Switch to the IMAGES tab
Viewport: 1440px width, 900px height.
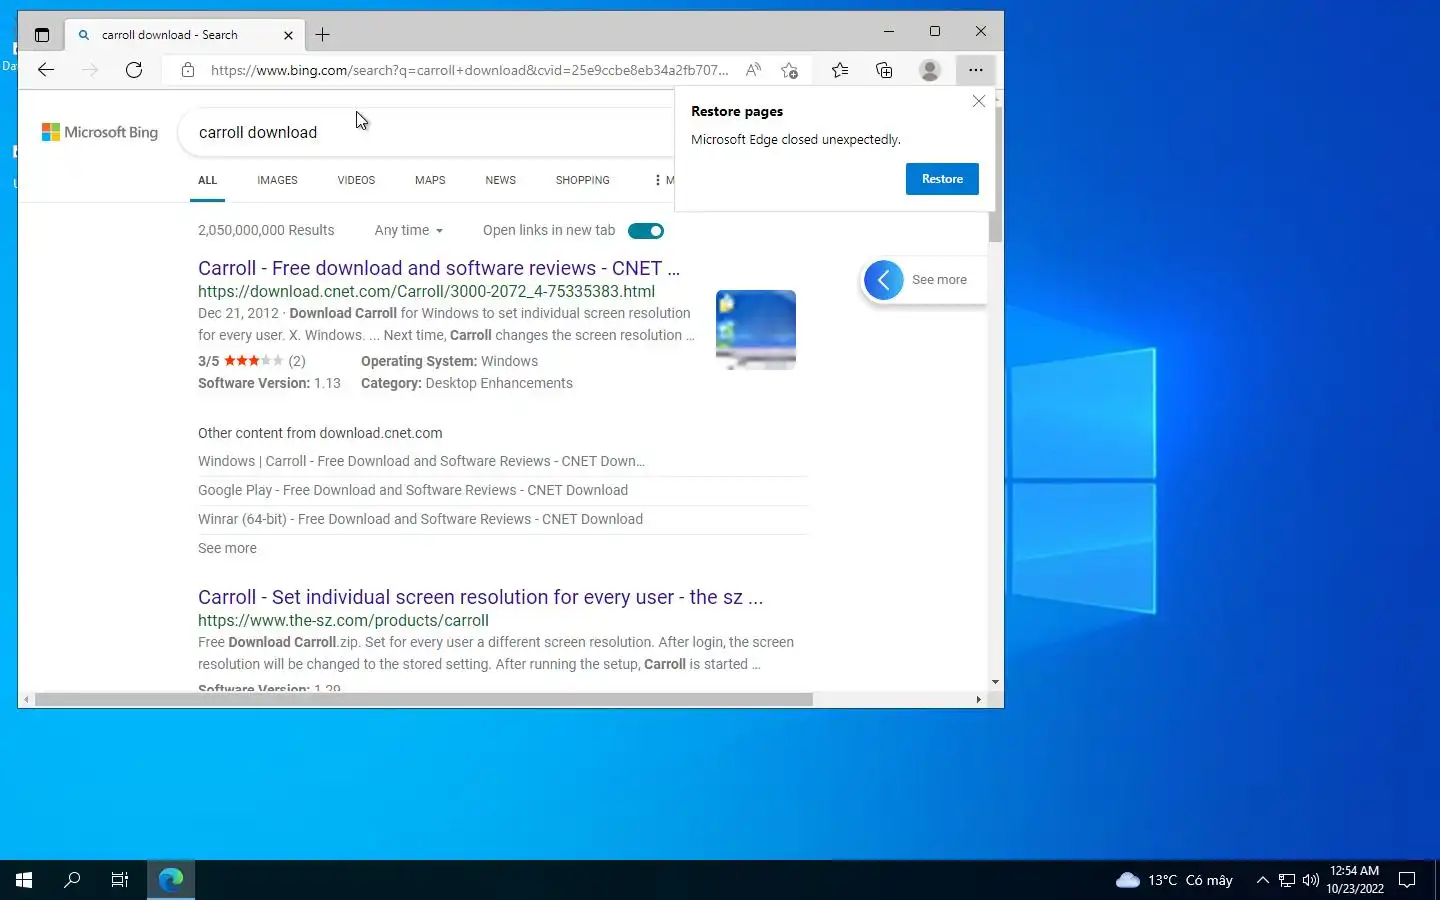(277, 180)
